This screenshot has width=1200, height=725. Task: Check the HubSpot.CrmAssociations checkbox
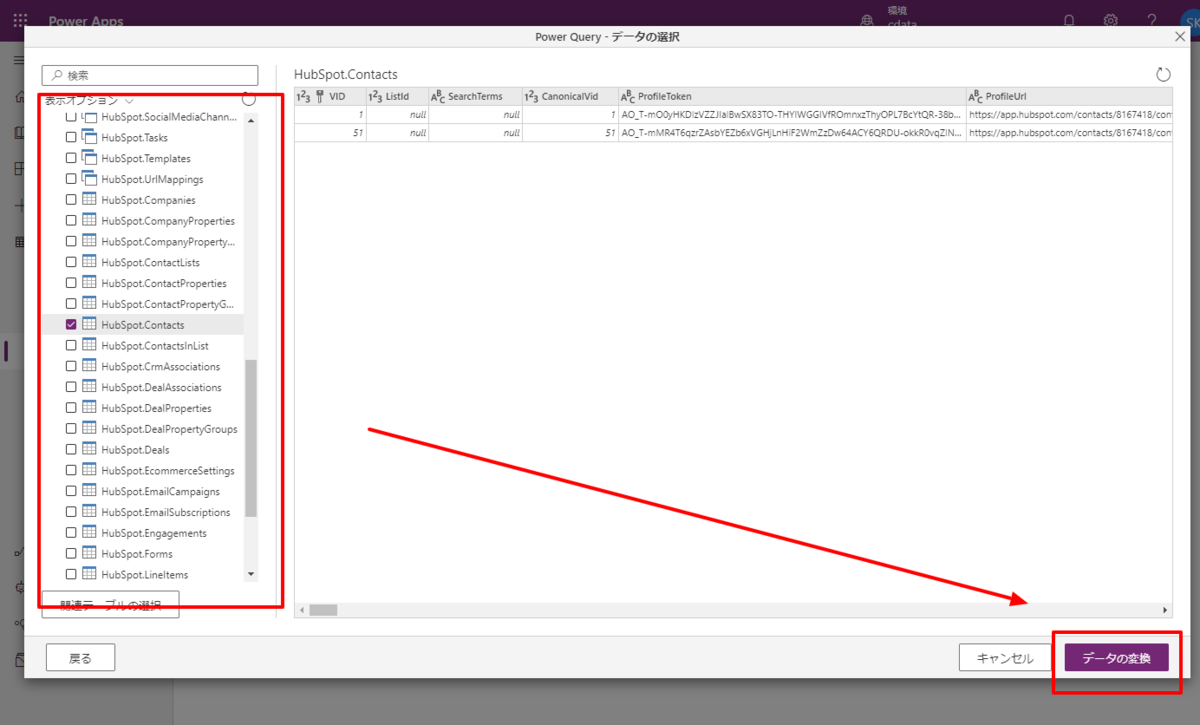pos(71,367)
